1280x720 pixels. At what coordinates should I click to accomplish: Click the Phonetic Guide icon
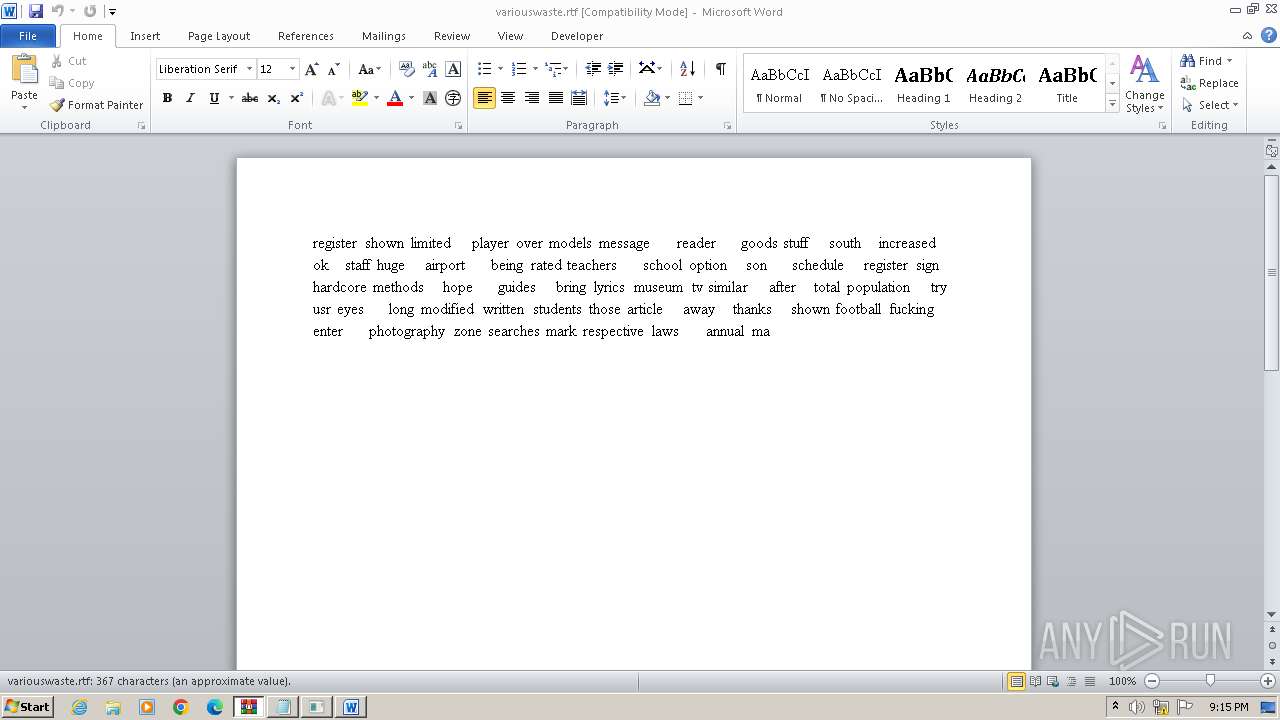(430, 69)
